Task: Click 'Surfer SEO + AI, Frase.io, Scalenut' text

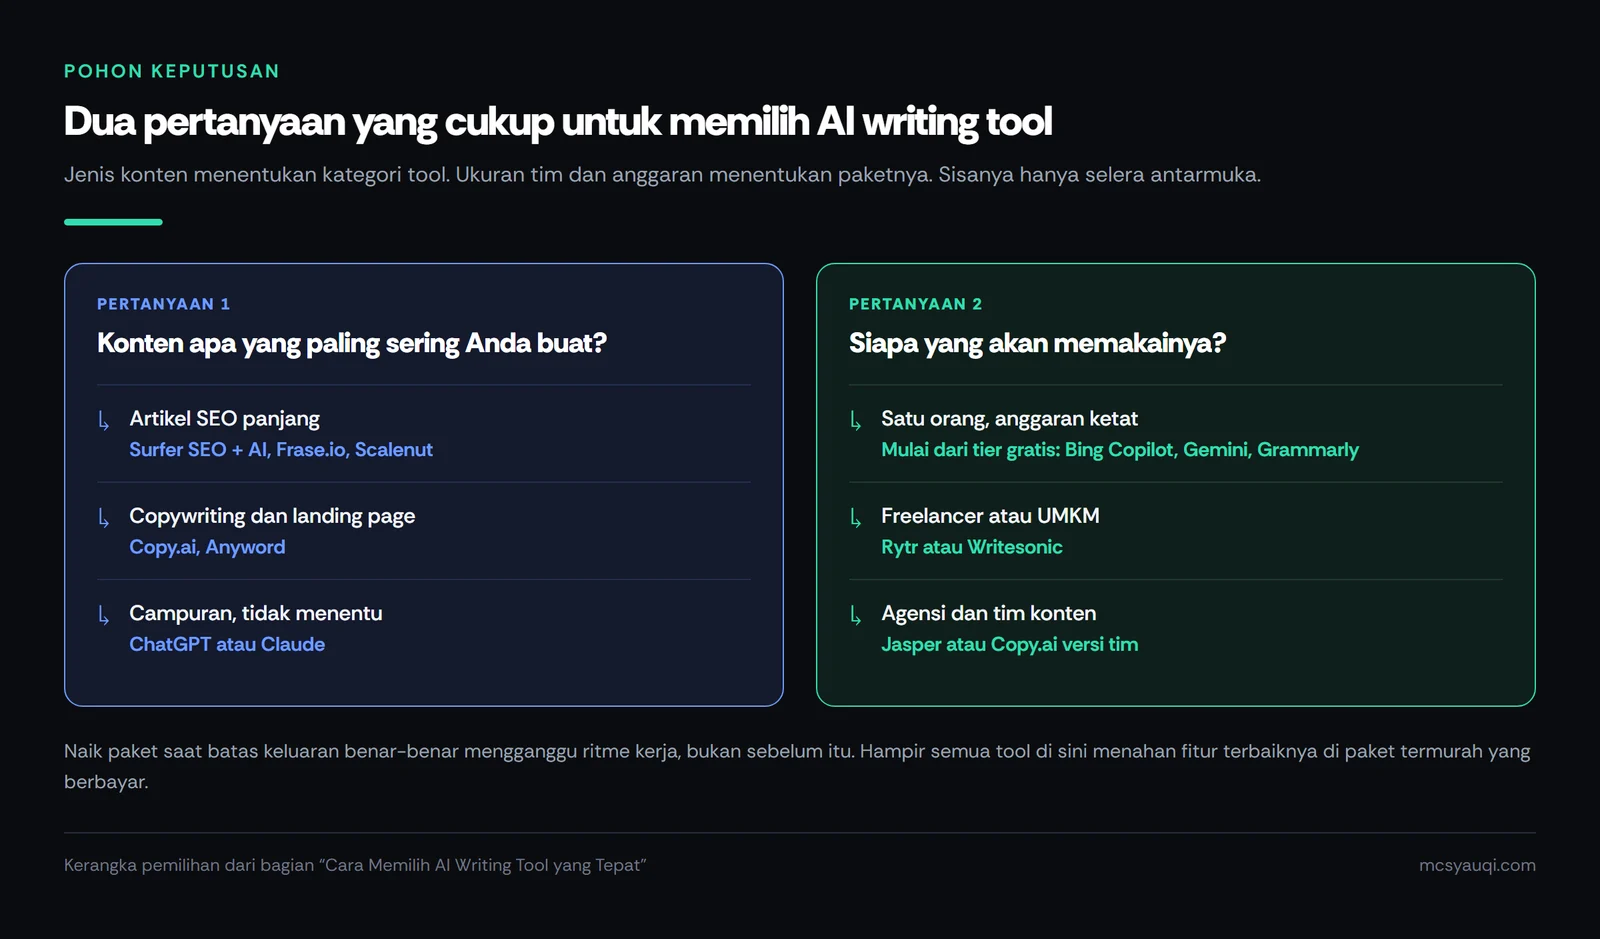Action: coord(281,450)
